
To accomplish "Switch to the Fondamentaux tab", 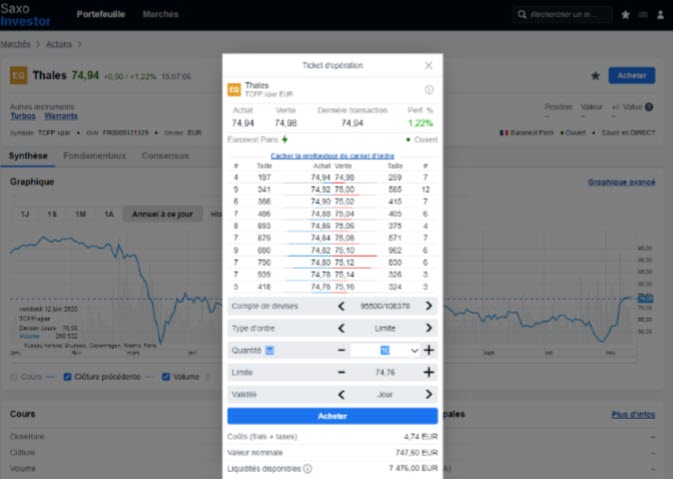I will click(x=94, y=156).
